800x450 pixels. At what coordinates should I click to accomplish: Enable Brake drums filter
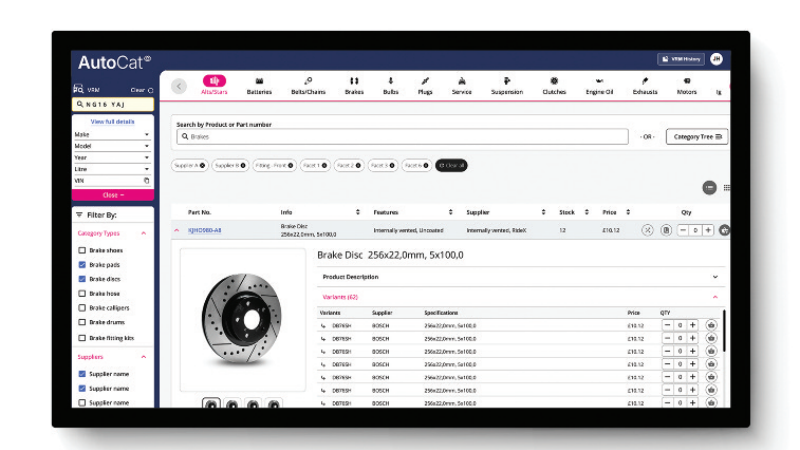coord(82,322)
